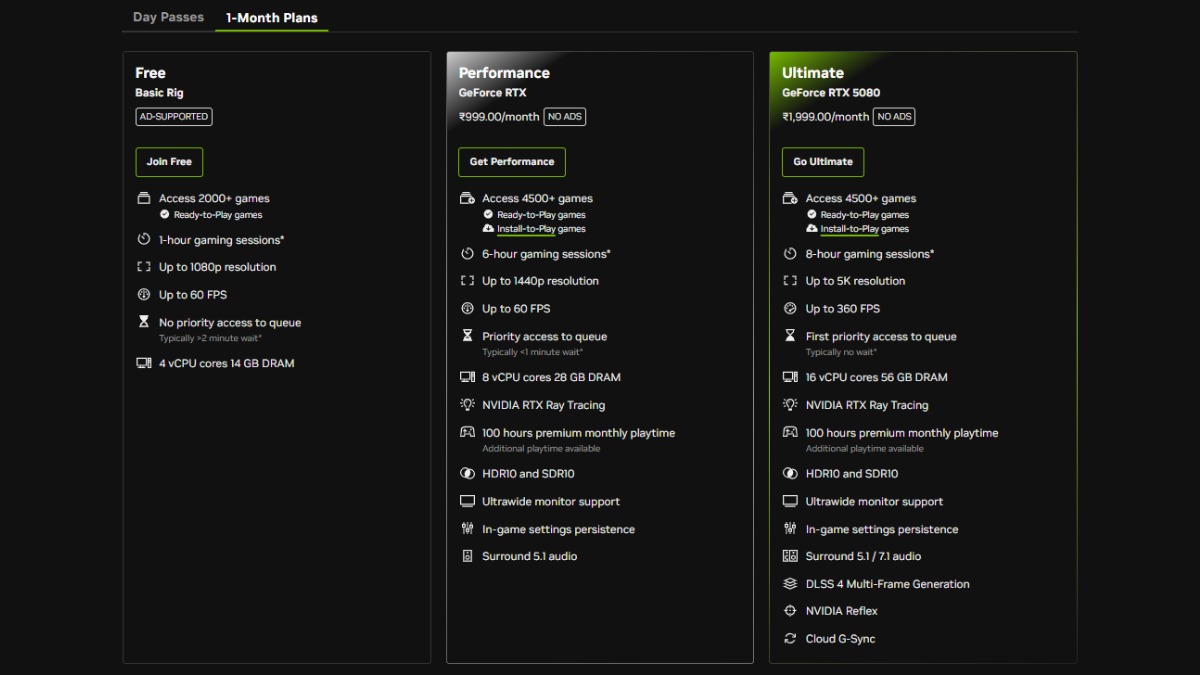The width and height of the screenshot is (1200, 675).
Task: Click layers icon beside DLSS 4 Multi-Frame Generation
Action: coord(790,584)
